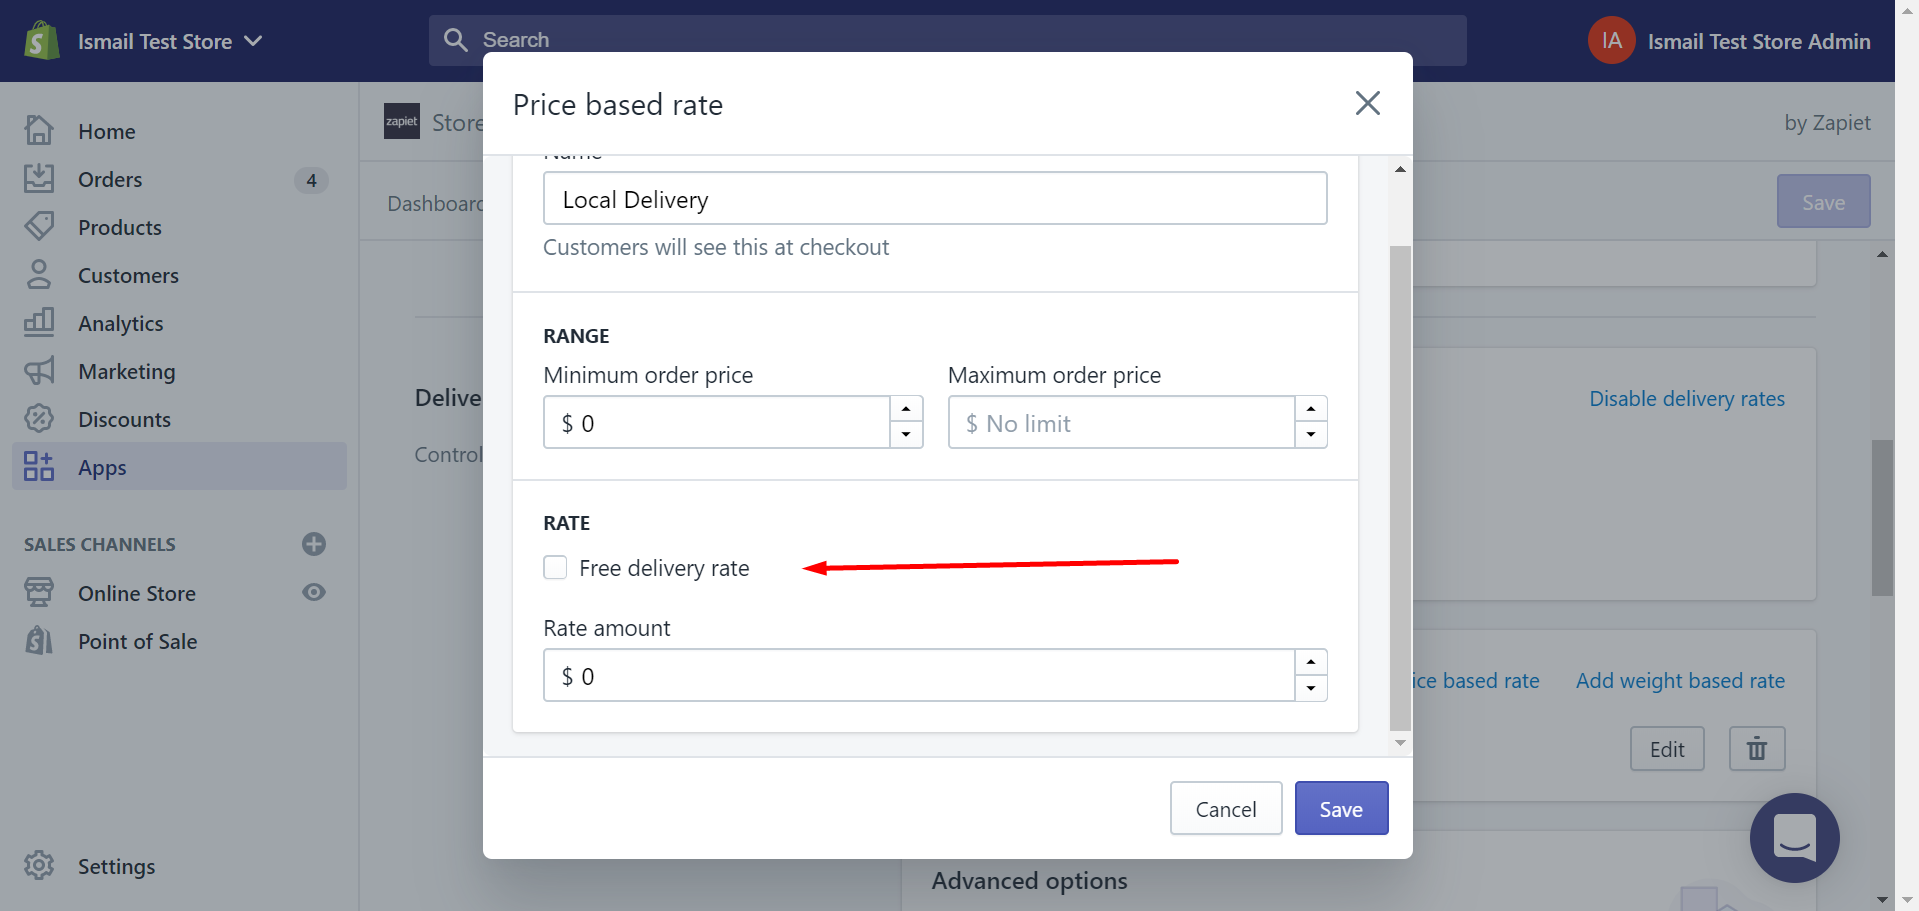Click the Rate amount input field
Viewport: 1919px width, 911px height.
(x=919, y=675)
